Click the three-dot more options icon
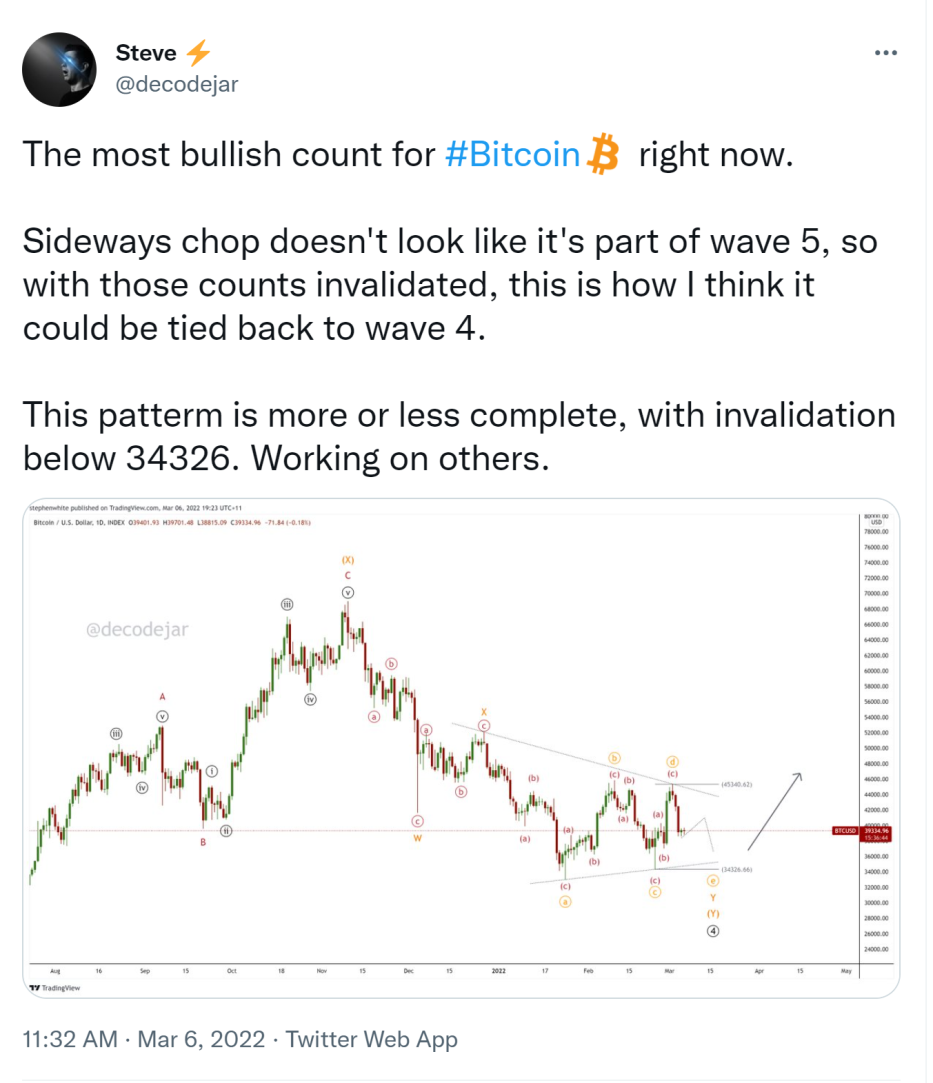 (x=885, y=52)
